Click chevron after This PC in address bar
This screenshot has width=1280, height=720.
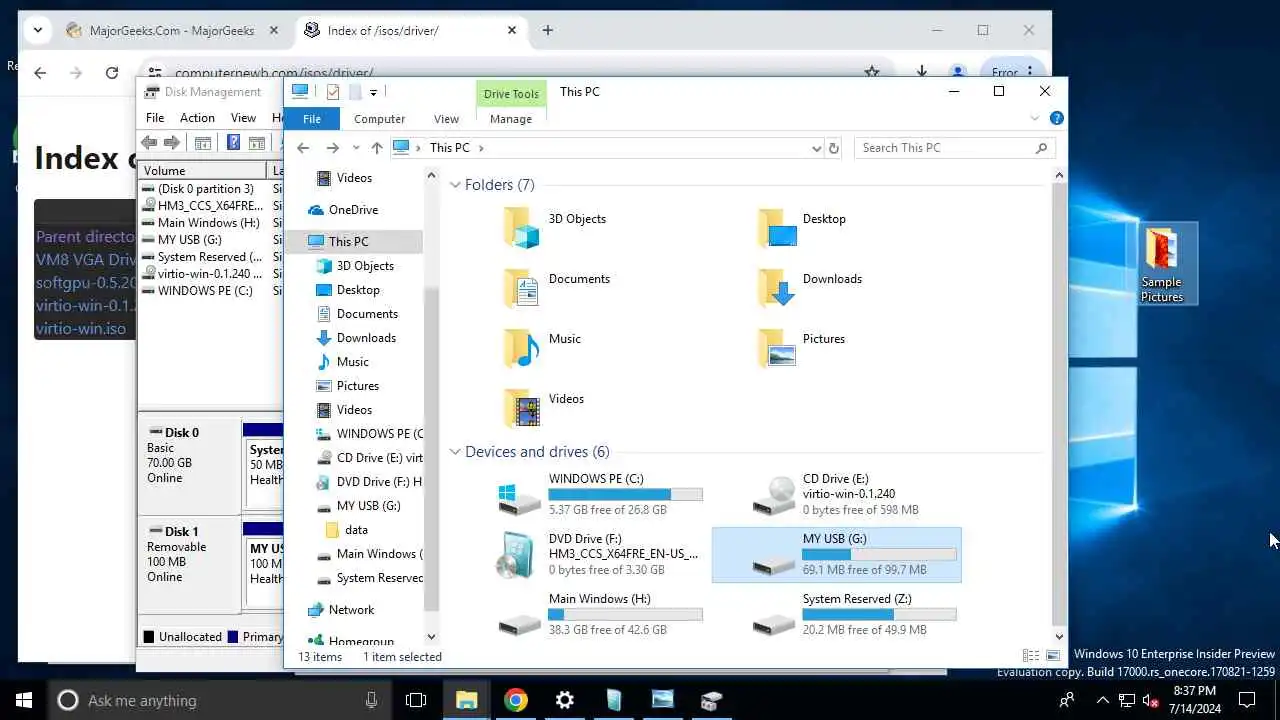click(x=481, y=148)
